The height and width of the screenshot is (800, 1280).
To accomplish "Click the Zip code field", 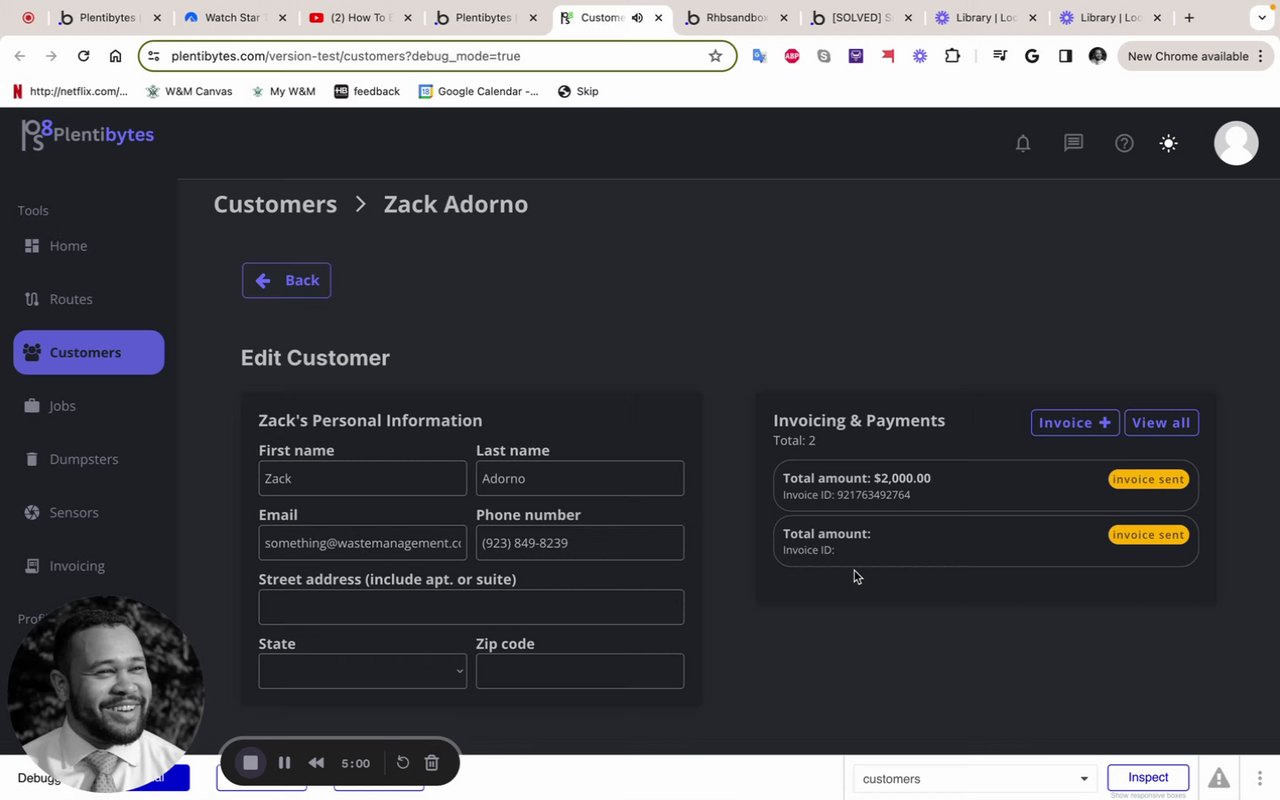I will click(580, 671).
